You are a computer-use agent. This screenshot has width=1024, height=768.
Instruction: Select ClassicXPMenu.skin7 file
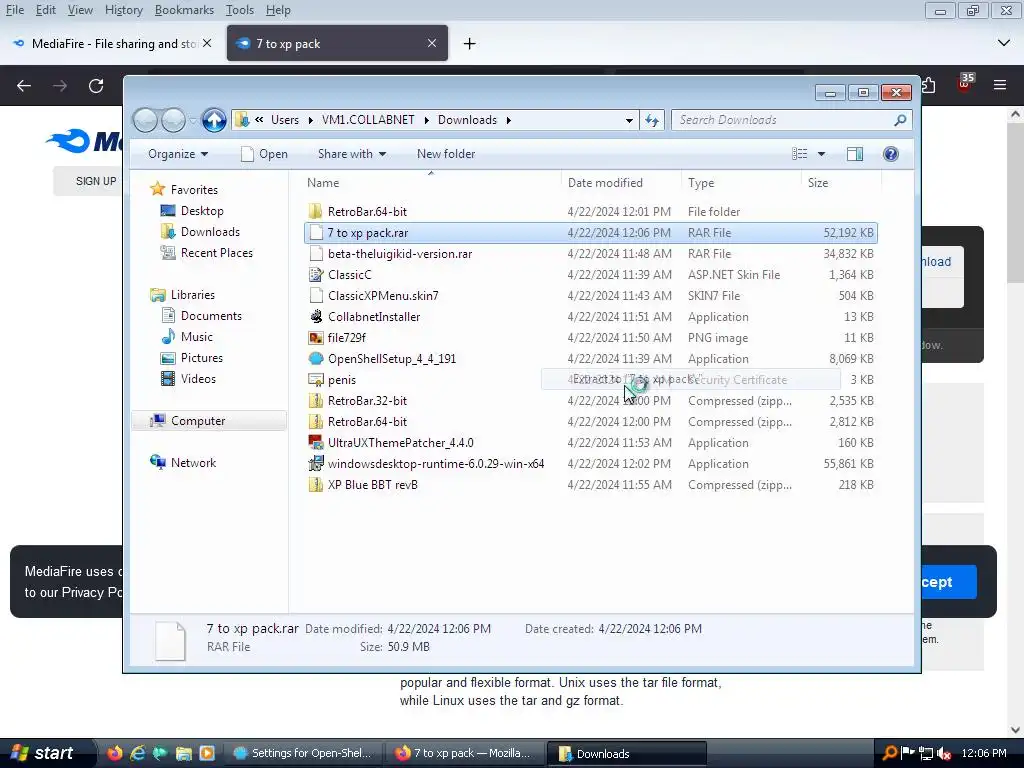[383, 296]
